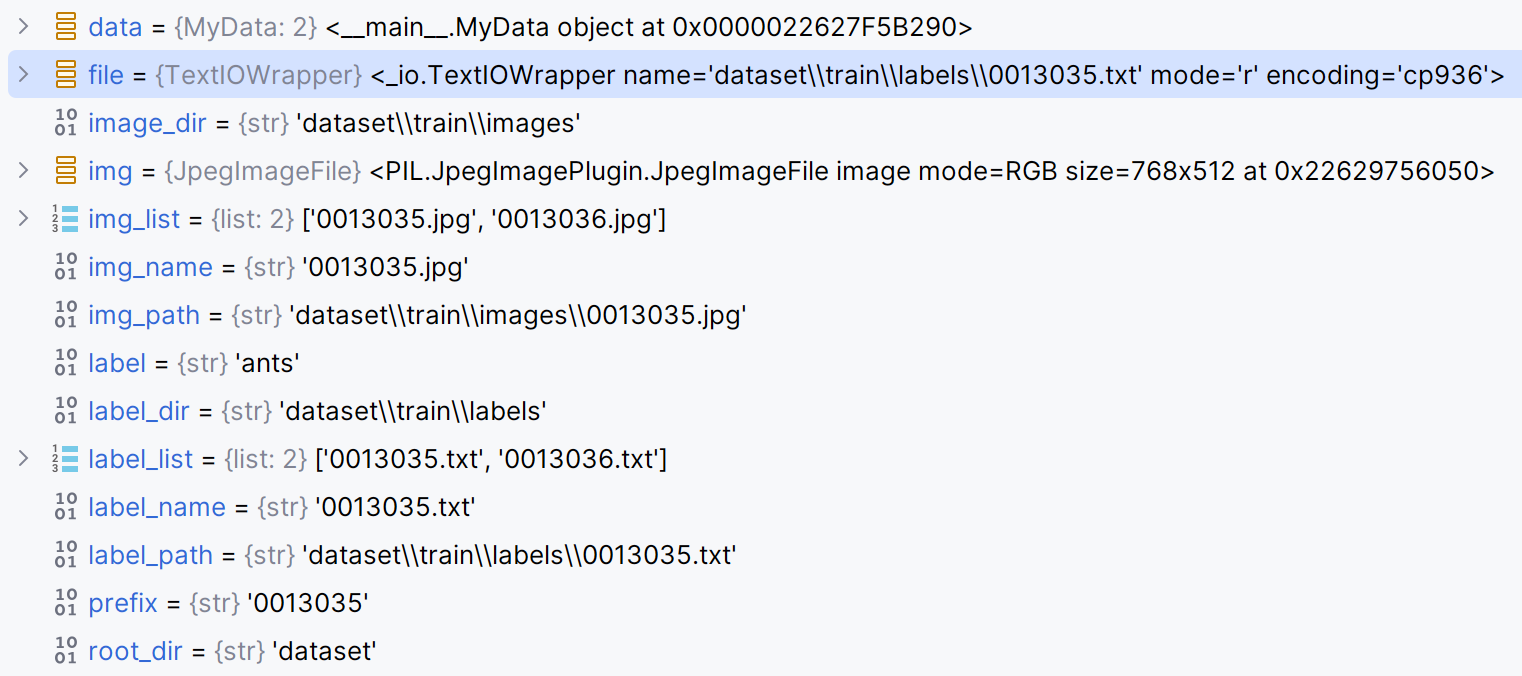Expand the file TextIOWrapper node
Viewport: 1522px width, 676px height.
click(23, 75)
